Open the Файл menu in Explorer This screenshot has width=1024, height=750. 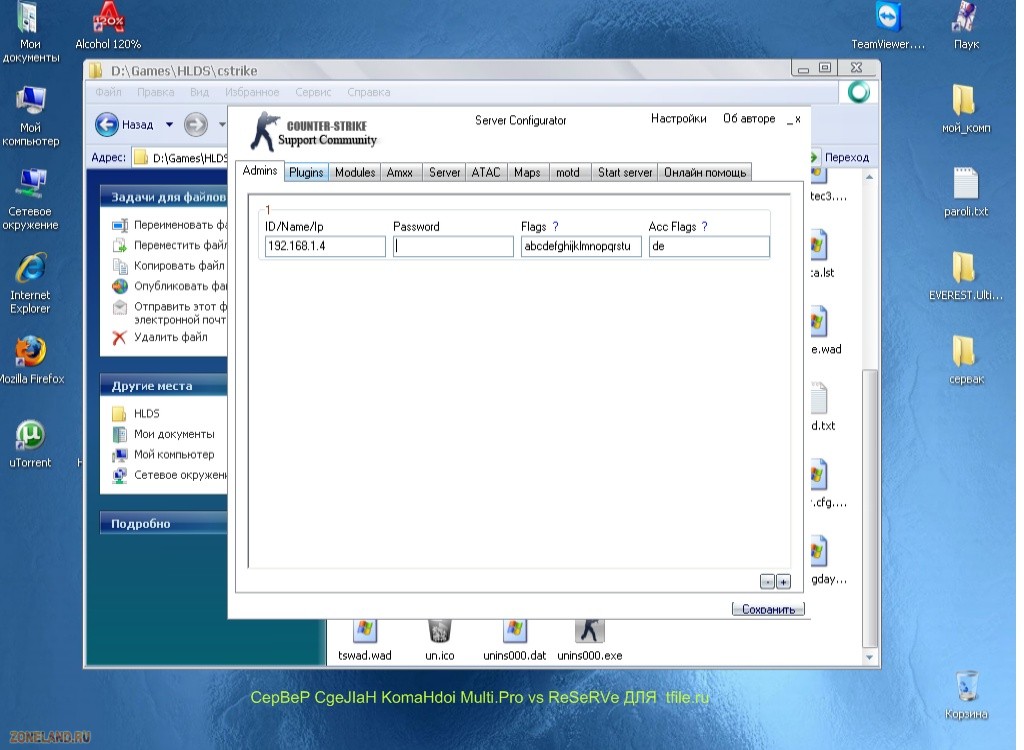point(108,92)
